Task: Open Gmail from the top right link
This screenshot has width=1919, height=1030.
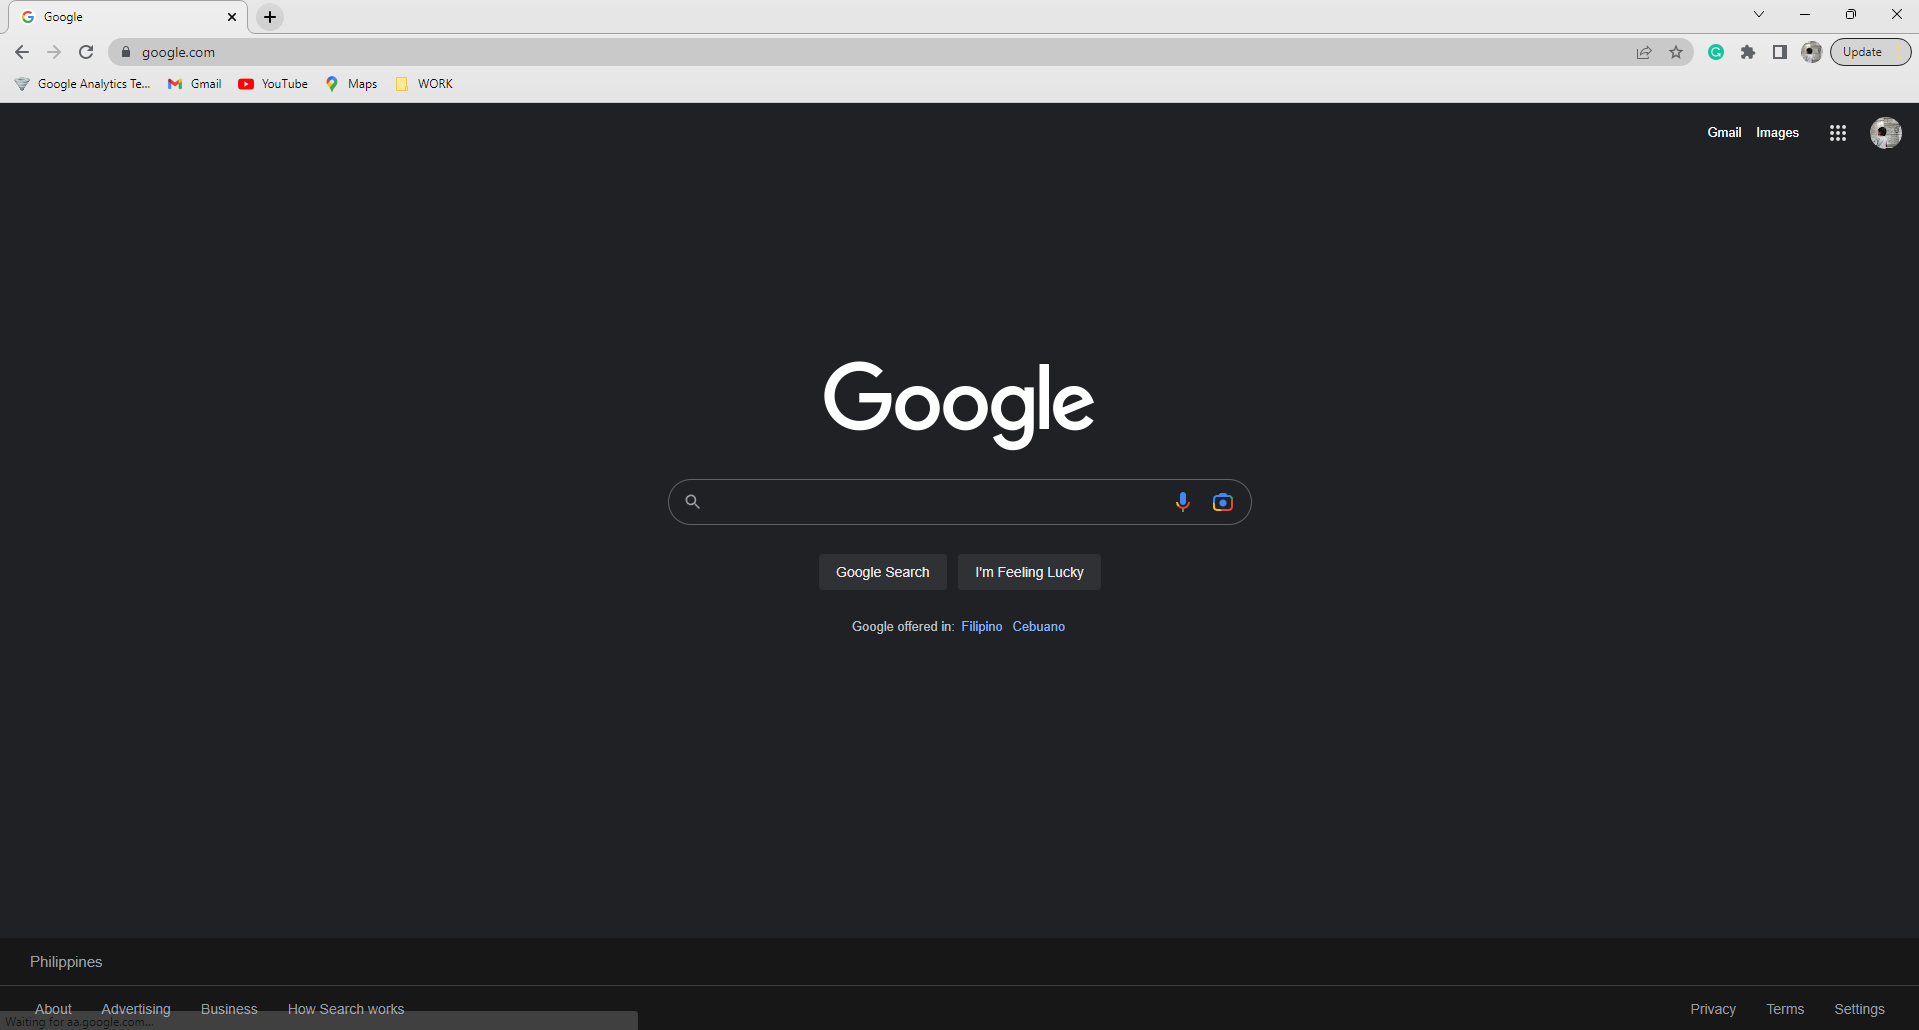Action: (x=1723, y=132)
